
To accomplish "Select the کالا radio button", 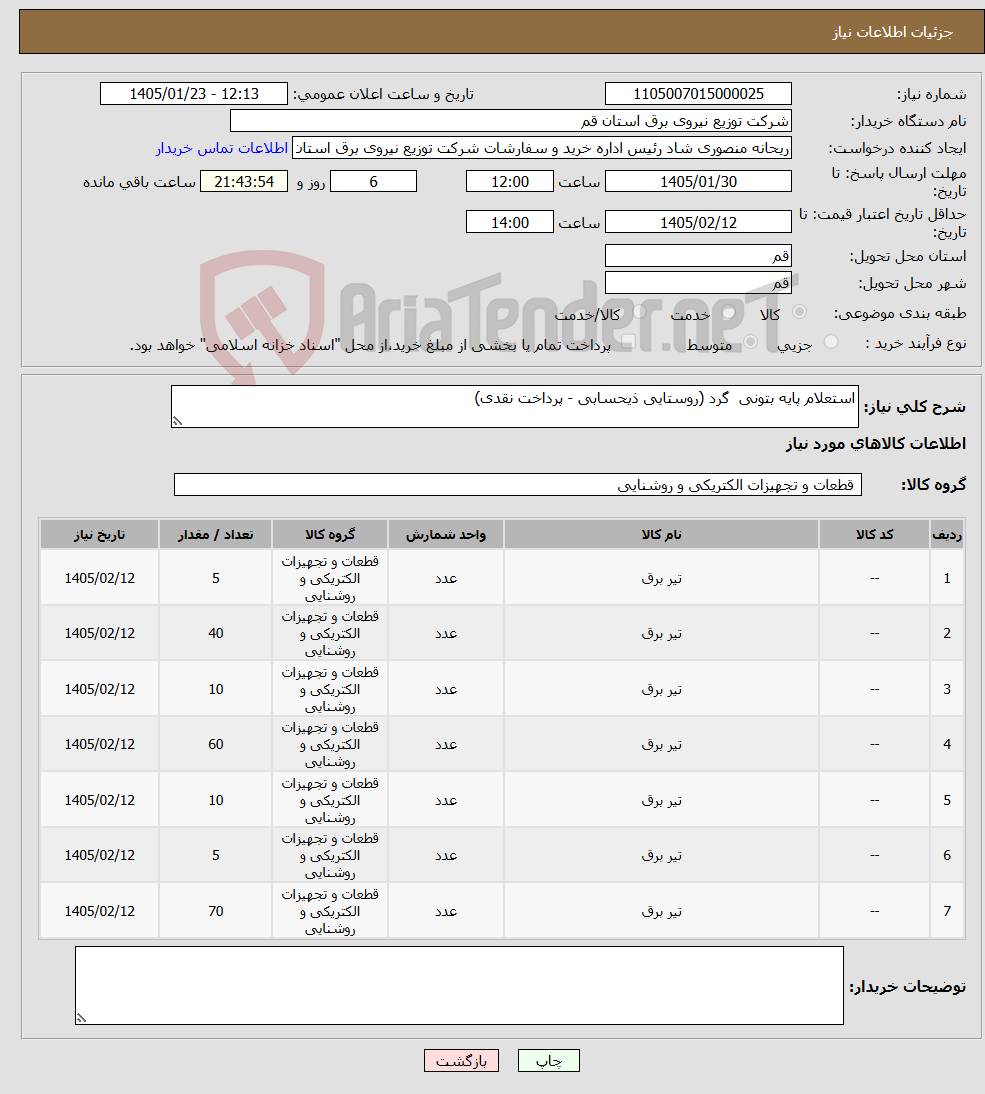I will (x=799, y=312).
